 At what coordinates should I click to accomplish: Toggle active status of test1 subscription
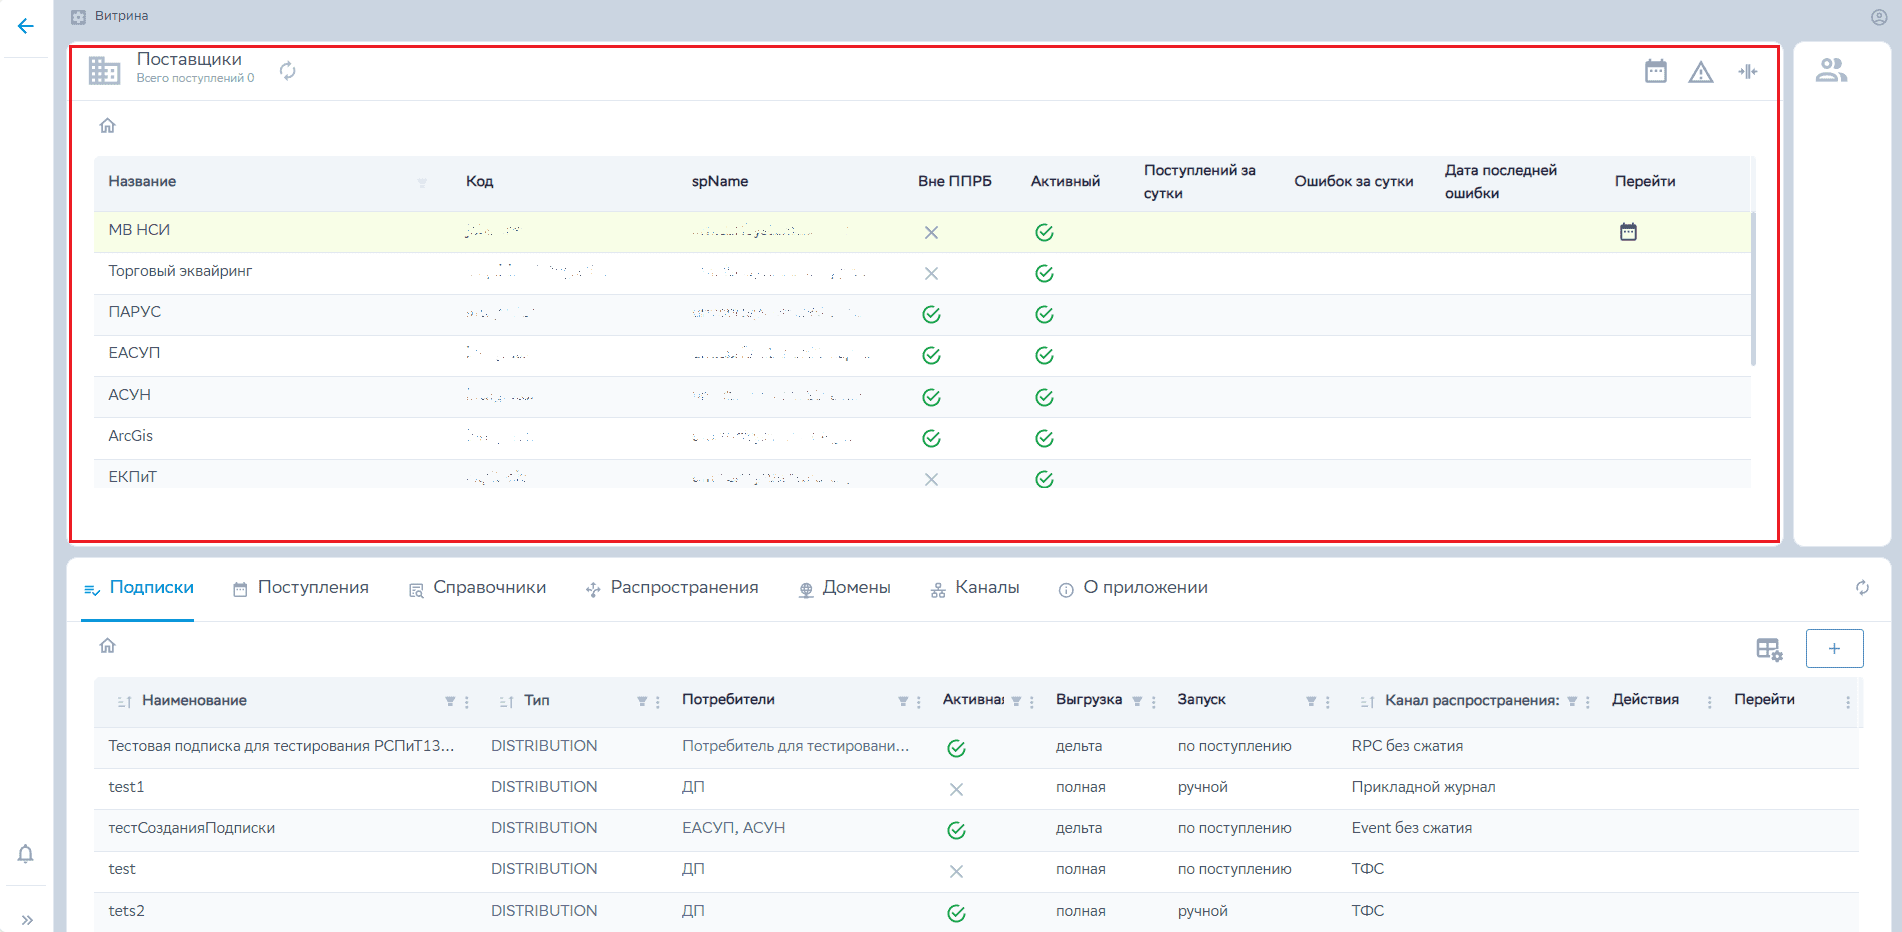pyautogui.click(x=956, y=789)
